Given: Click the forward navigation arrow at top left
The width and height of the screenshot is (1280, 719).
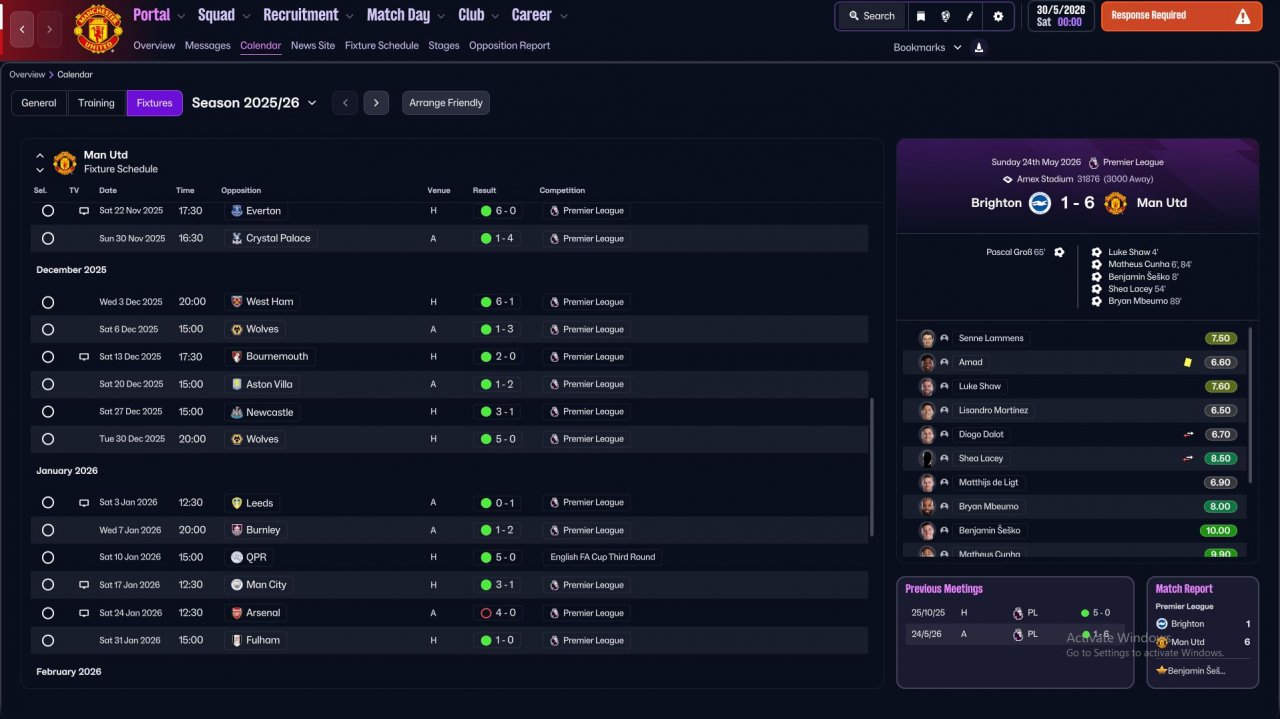Looking at the screenshot, I should click(49, 29).
